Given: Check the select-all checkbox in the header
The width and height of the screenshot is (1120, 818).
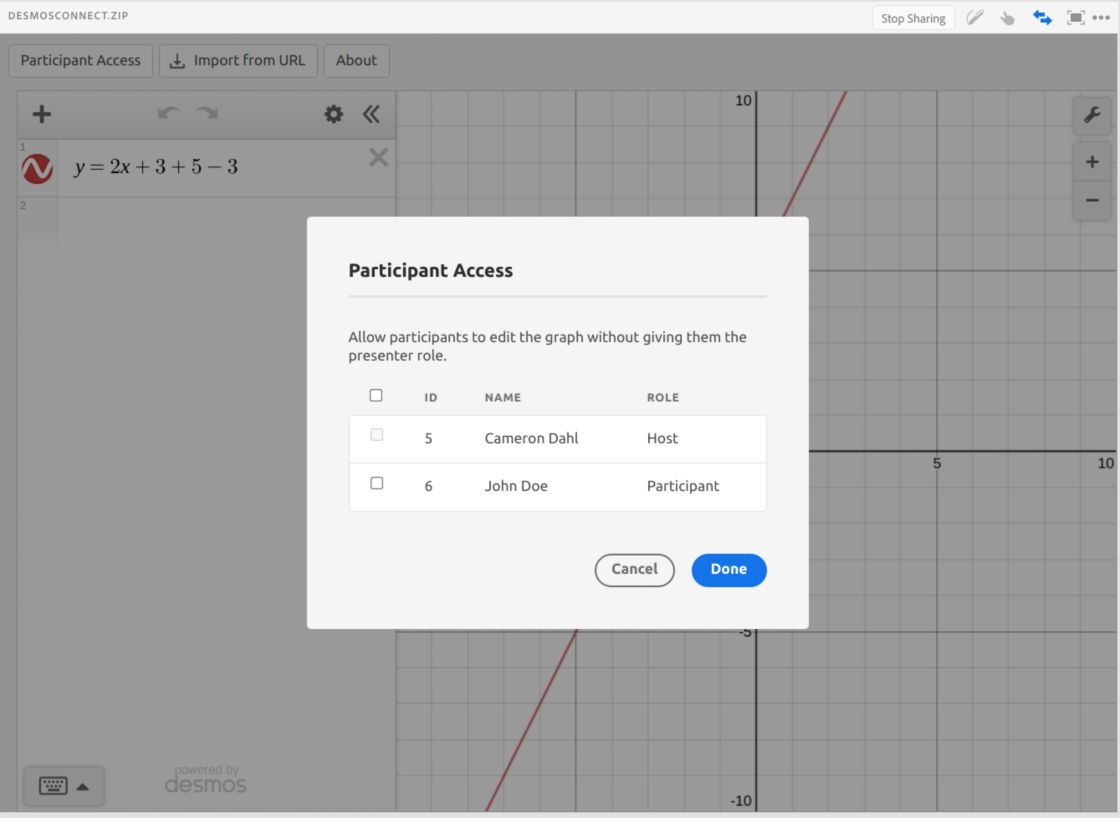Looking at the screenshot, I should [376, 395].
